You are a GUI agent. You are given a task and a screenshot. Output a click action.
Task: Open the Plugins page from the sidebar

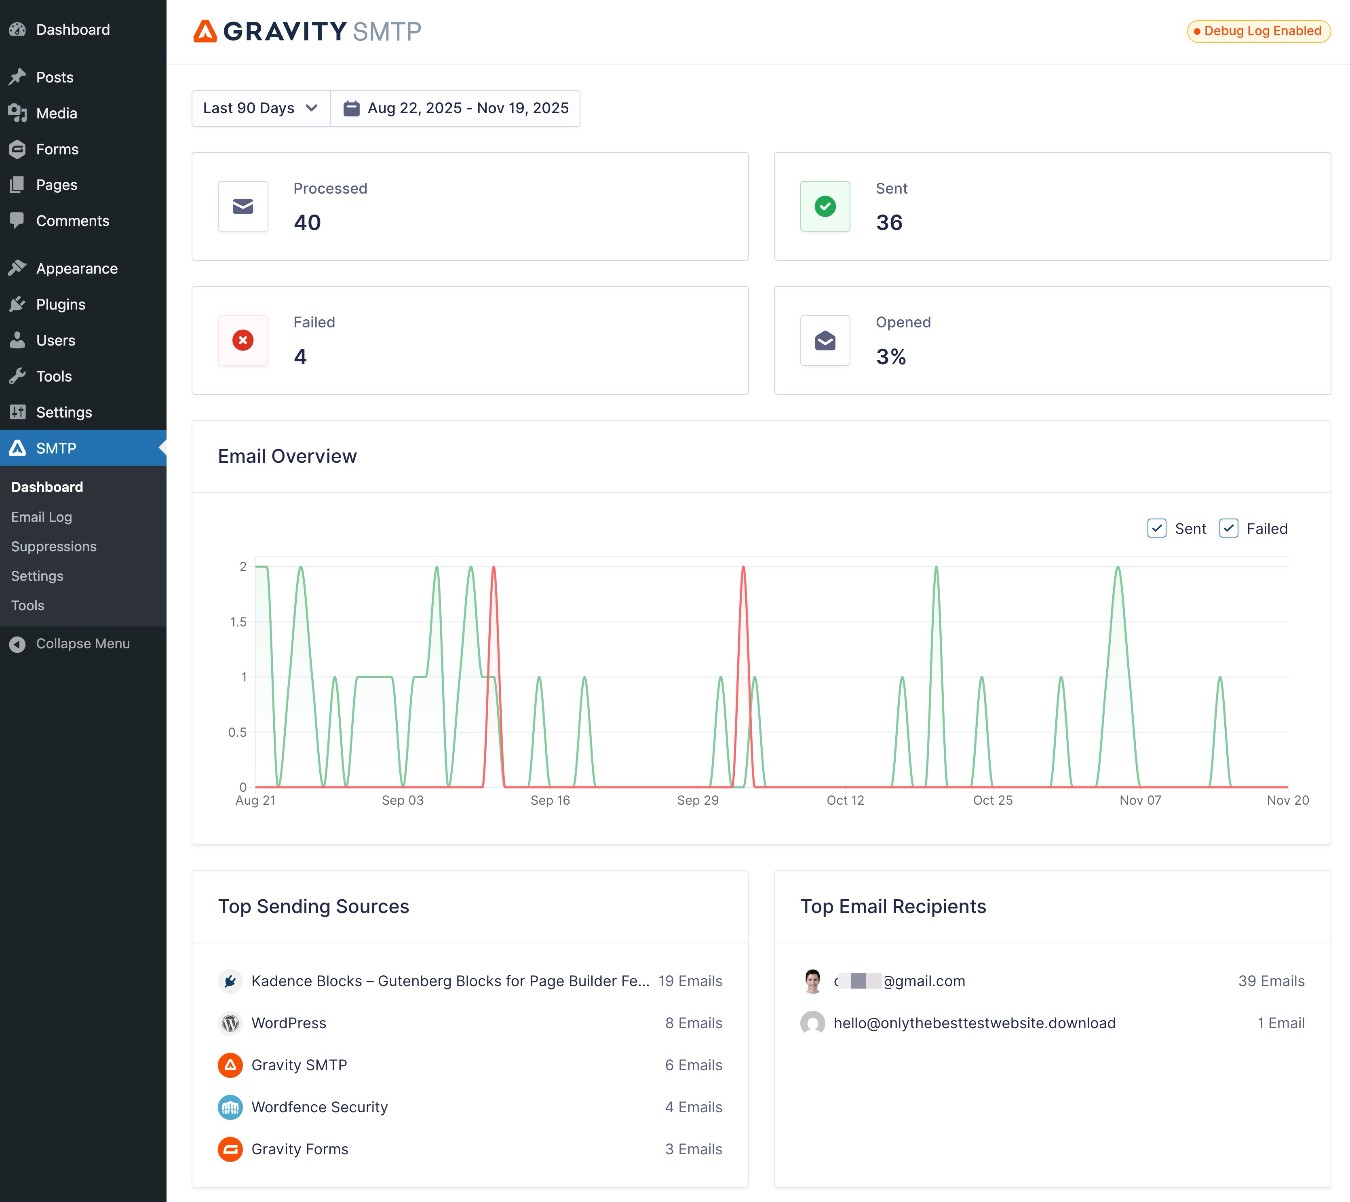(x=60, y=304)
